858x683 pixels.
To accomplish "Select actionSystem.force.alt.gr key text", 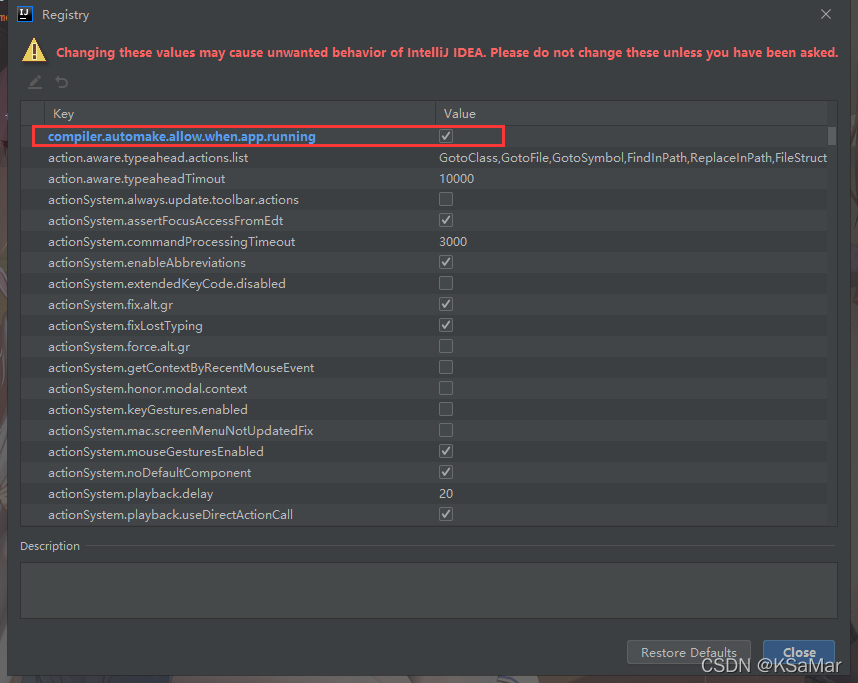I will coord(119,346).
